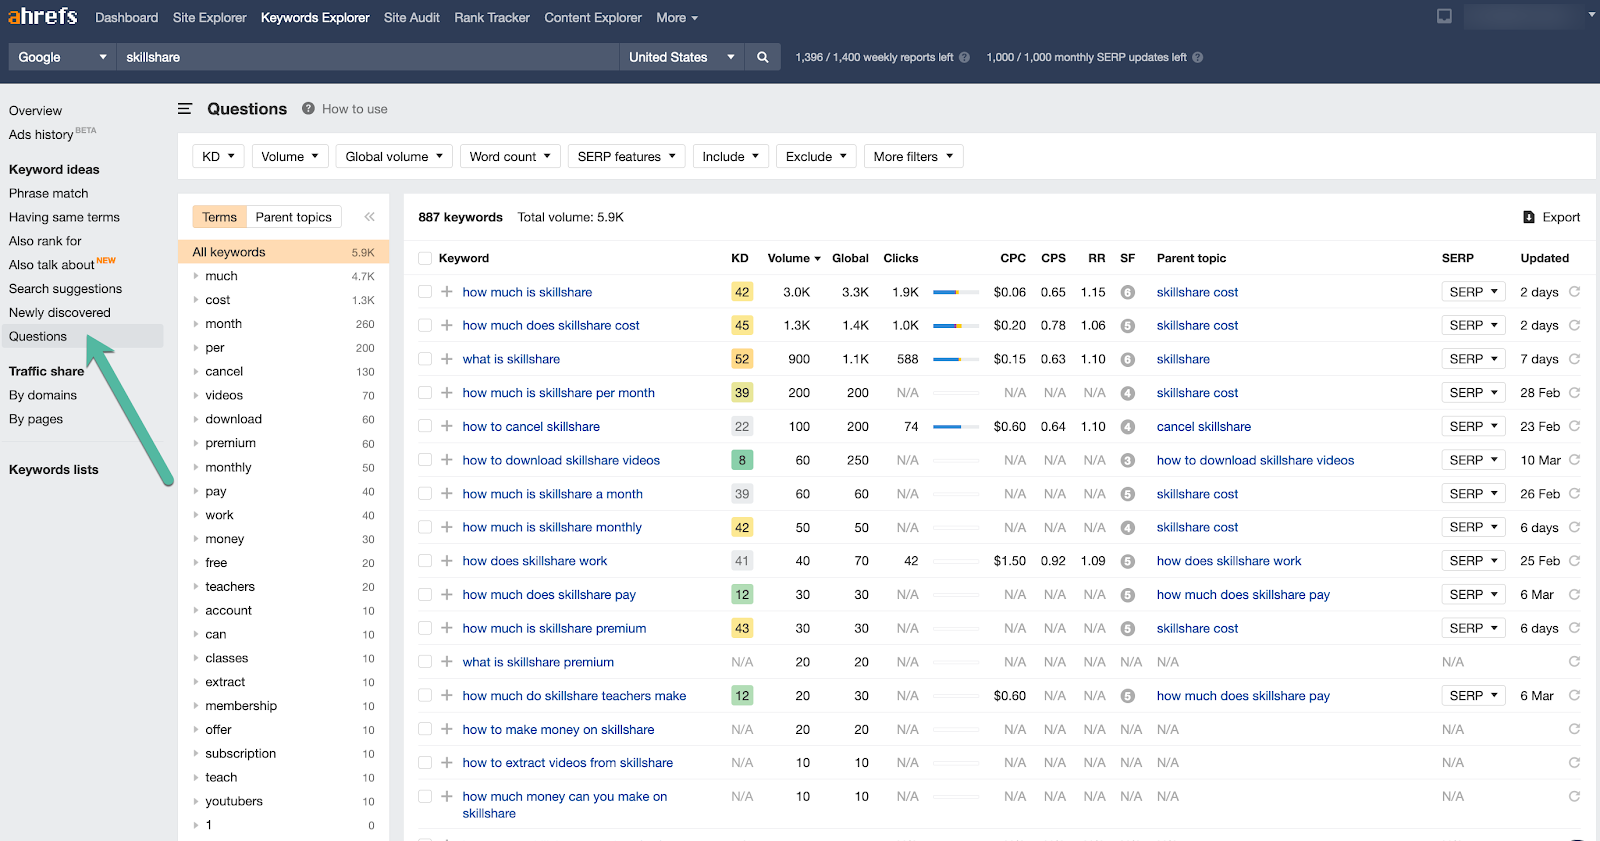Toggle the select-all Keyword header checkbox
Screen dimensions: 1600x841
tap(425, 258)
